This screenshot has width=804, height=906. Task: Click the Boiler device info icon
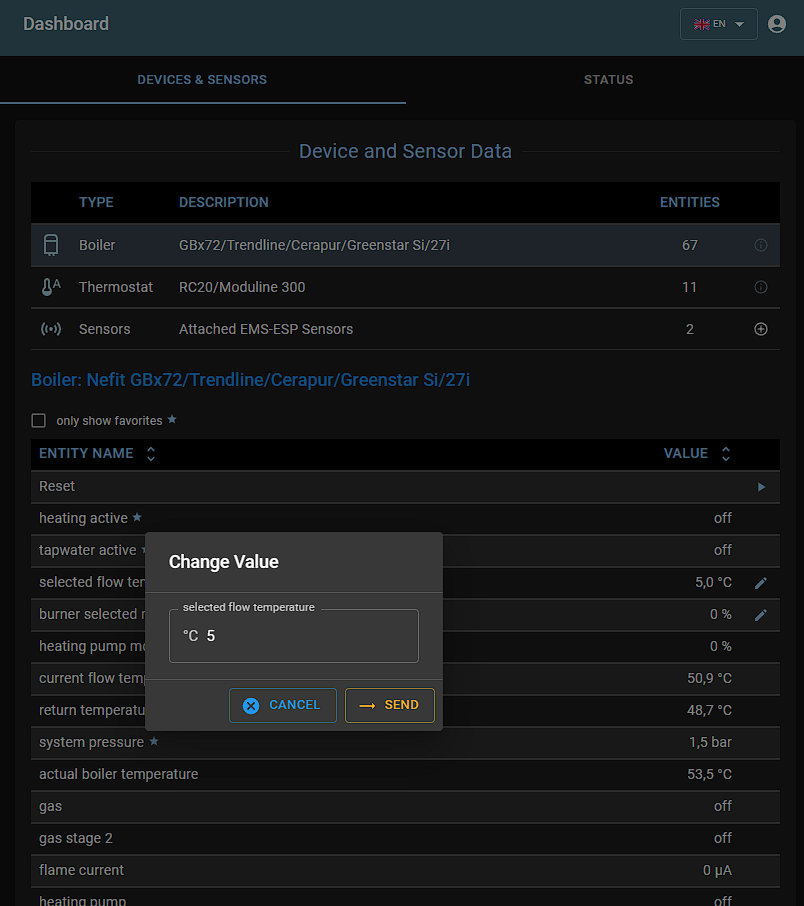tap(761, 245)
